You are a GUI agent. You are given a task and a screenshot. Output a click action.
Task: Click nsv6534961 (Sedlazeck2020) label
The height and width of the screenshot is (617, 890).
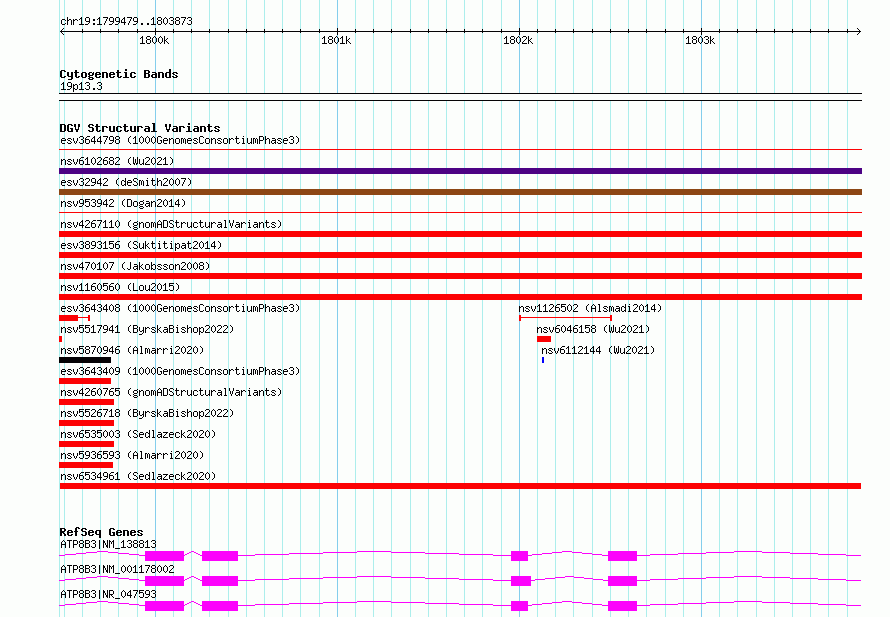[138, 476]
